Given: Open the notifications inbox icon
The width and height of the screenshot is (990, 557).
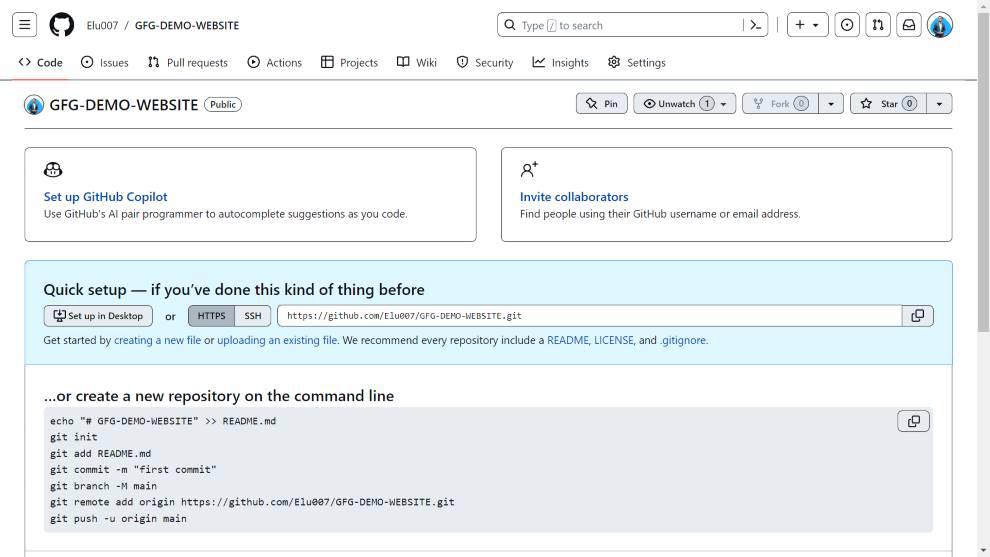Looking at the screenshot, I should [909, 25].
